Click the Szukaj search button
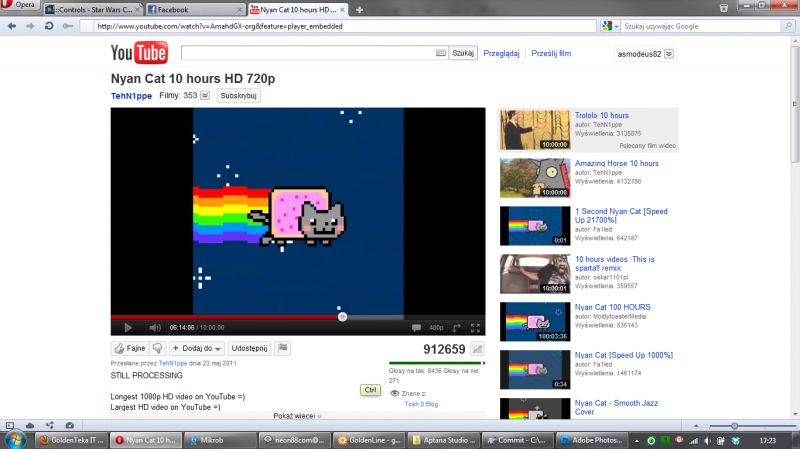 click(x=463, y=53)
